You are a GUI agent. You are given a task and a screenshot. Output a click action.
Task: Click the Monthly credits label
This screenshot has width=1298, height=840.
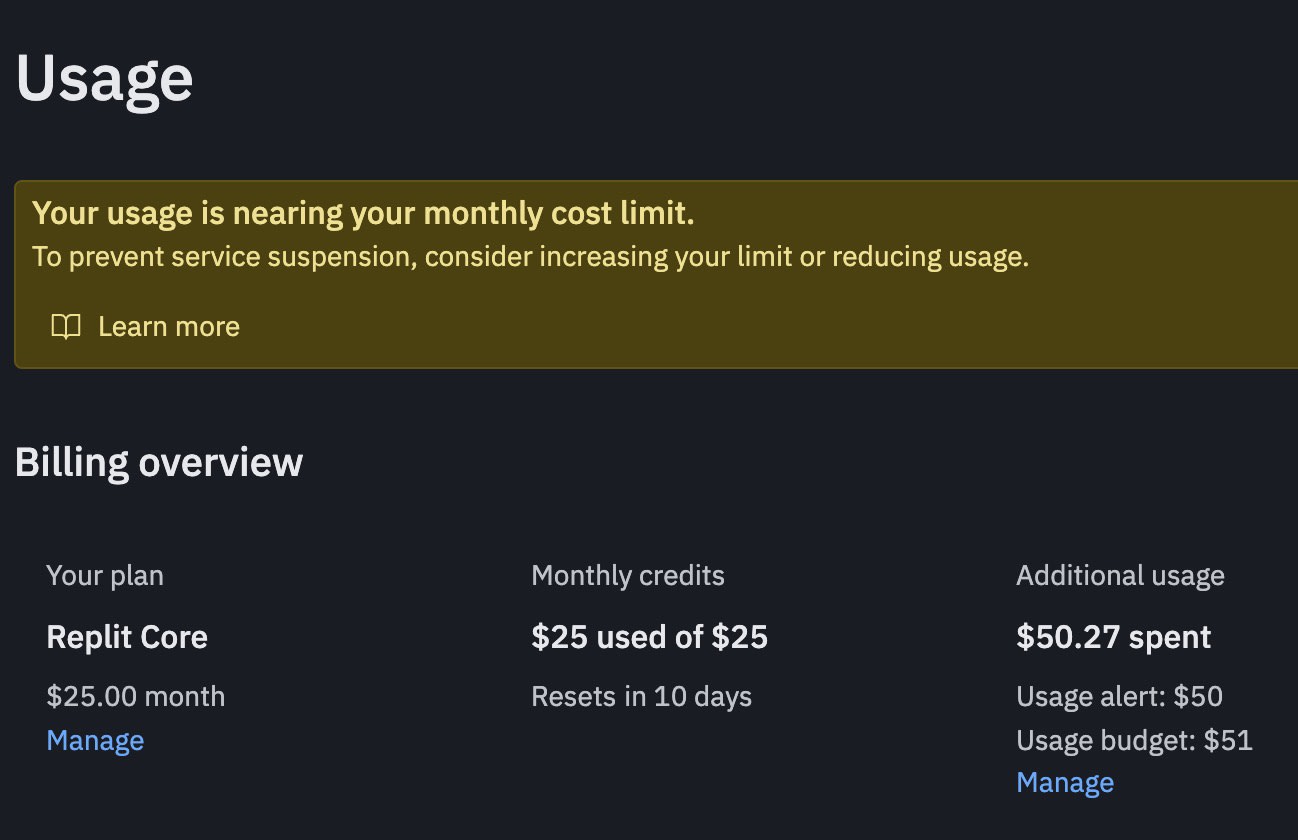click(628, 576)
